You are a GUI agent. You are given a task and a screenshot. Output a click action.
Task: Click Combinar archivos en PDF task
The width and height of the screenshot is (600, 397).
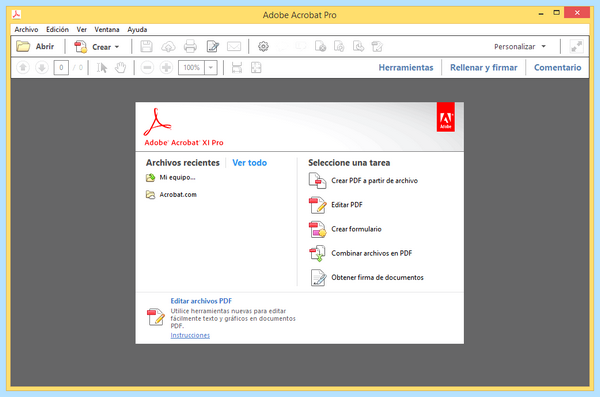coord(372,253)
